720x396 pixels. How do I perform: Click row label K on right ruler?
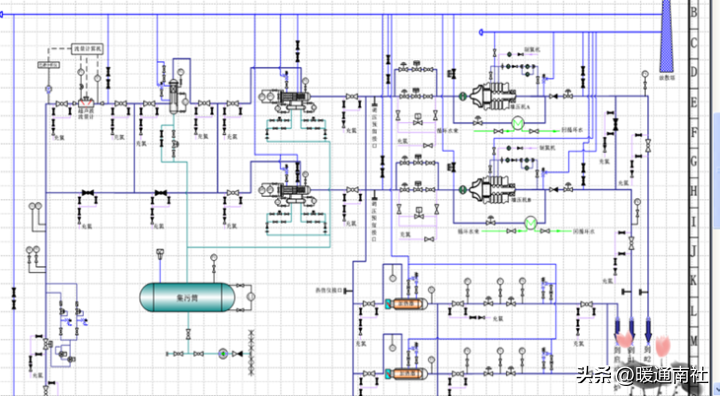coord(694,280)
